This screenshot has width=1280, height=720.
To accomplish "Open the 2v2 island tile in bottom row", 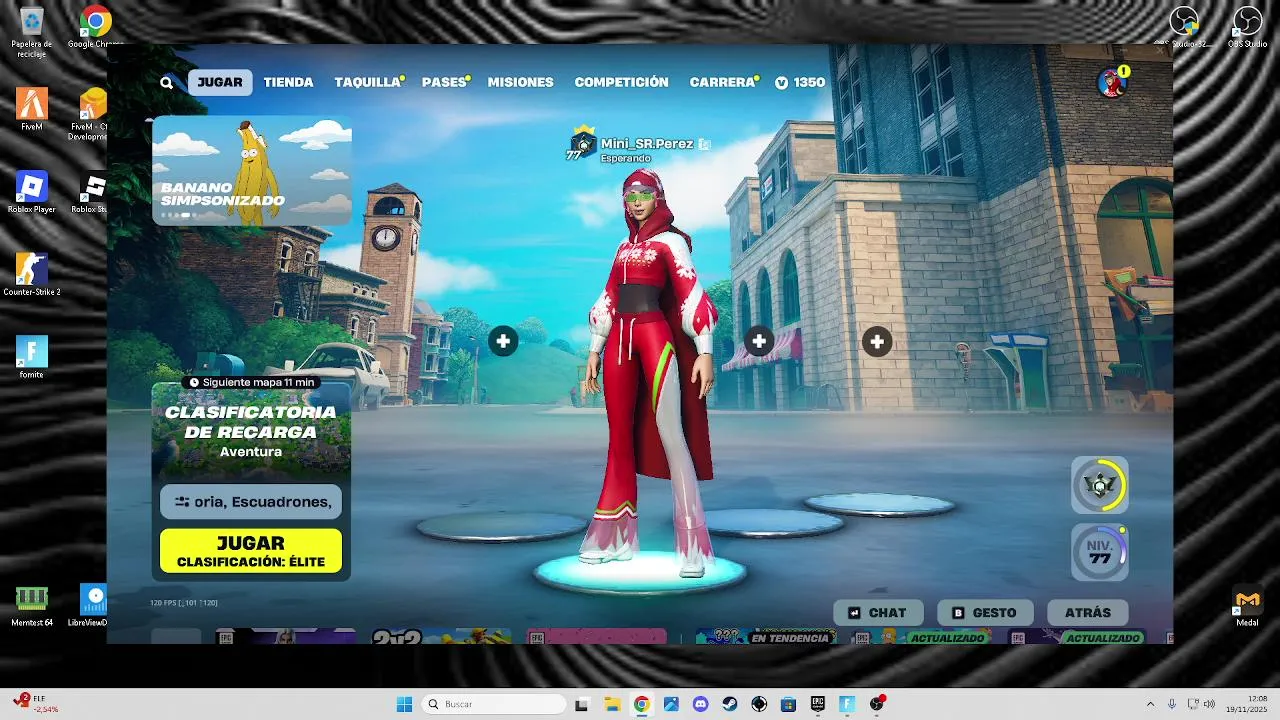I will pyautogui.click(x=441, y=637).
